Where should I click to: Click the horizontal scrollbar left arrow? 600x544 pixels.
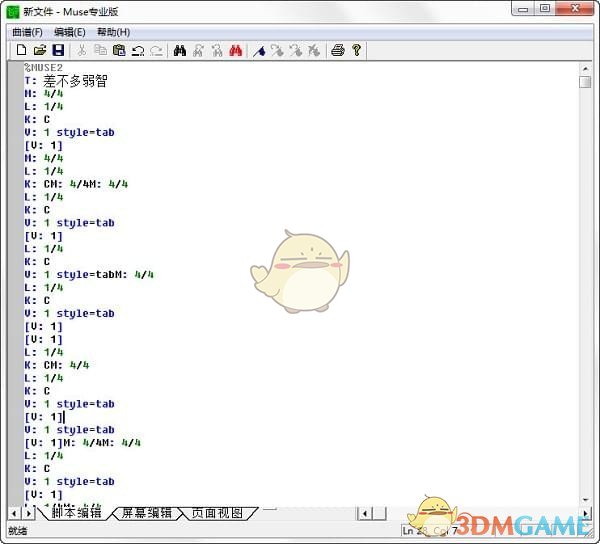[365, 513]
